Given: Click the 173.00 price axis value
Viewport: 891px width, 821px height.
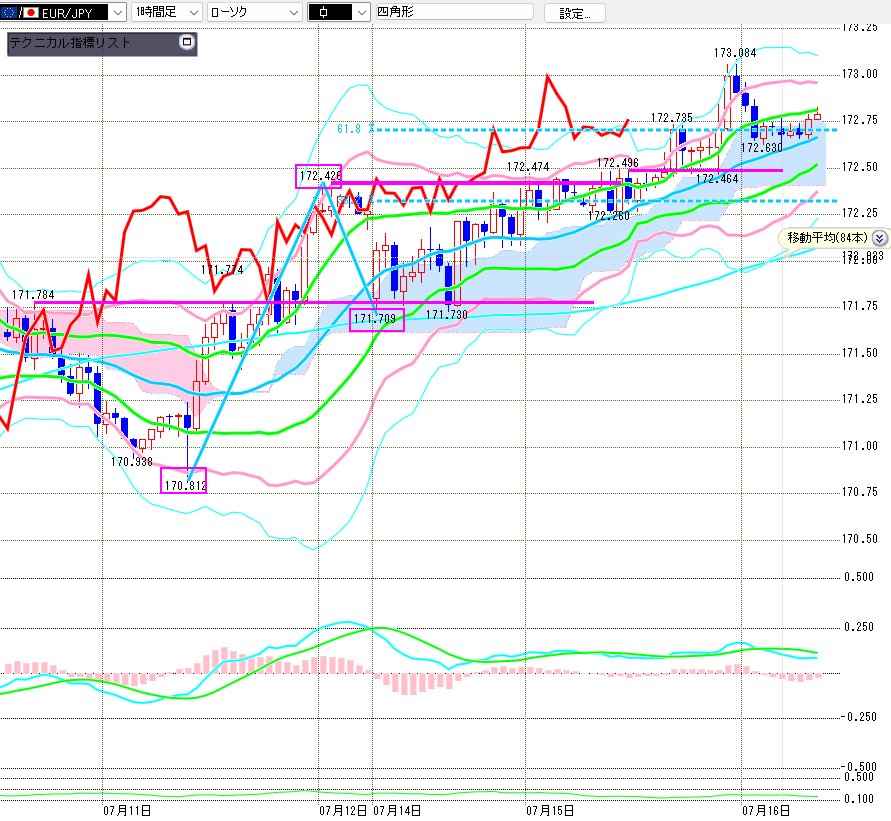Looking at the screenshot, I should (x=860, y=74).
